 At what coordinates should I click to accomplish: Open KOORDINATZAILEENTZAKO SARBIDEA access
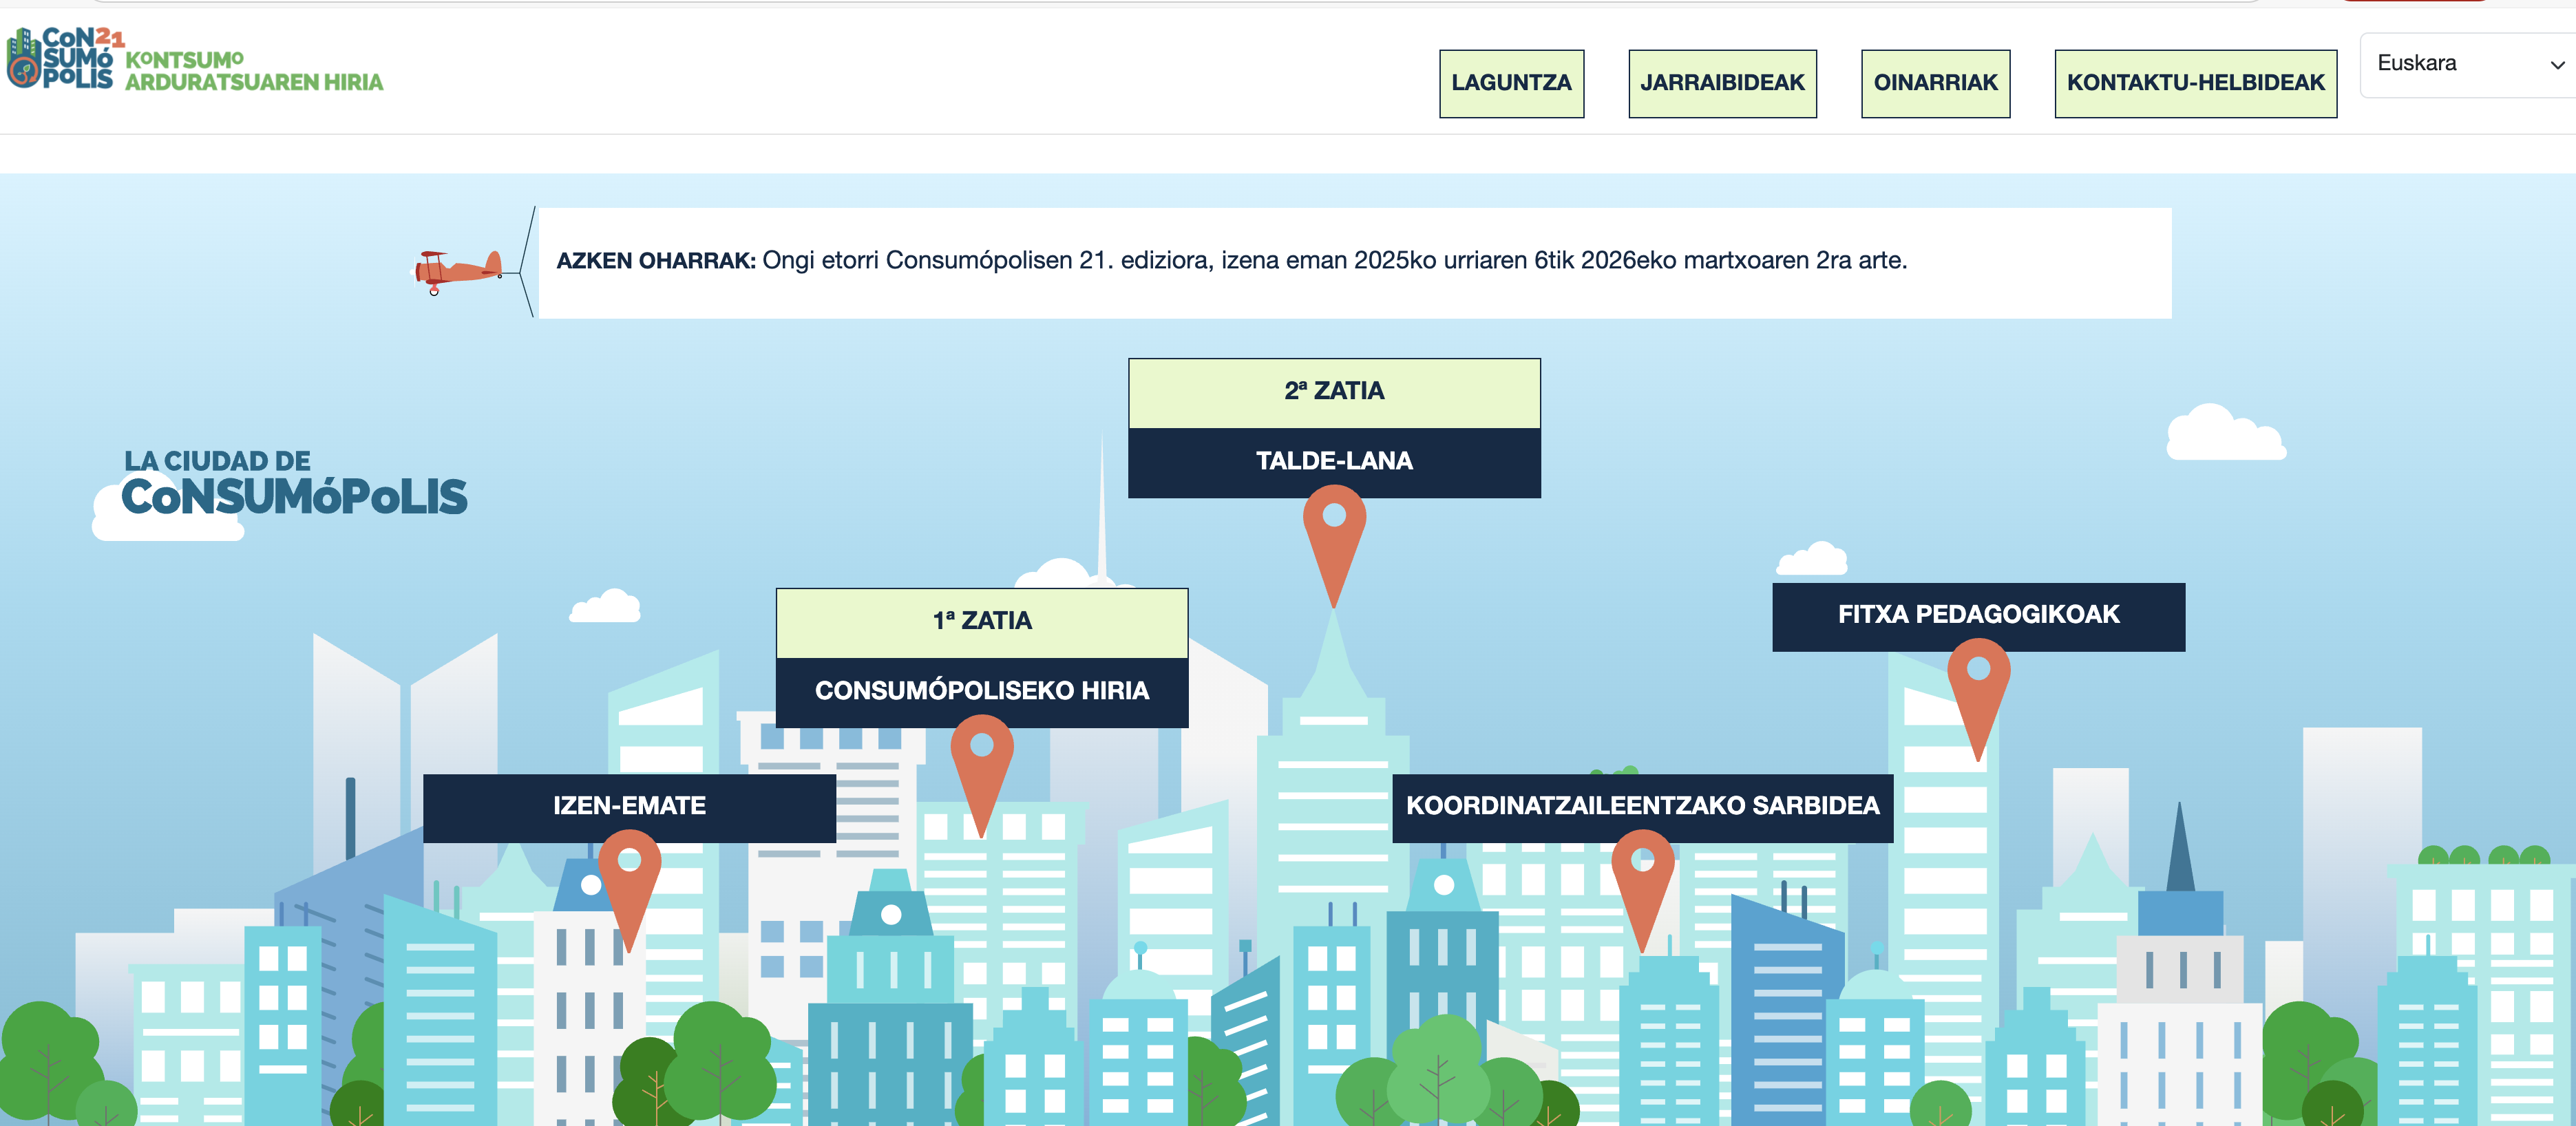click(x=1642, y=806)
